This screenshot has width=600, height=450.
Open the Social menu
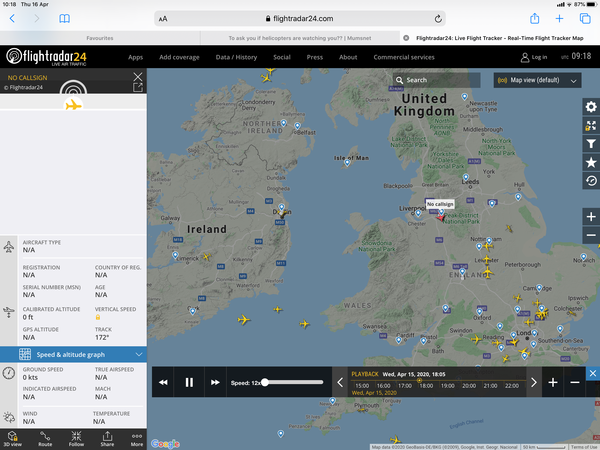click(x=282, y=57)
